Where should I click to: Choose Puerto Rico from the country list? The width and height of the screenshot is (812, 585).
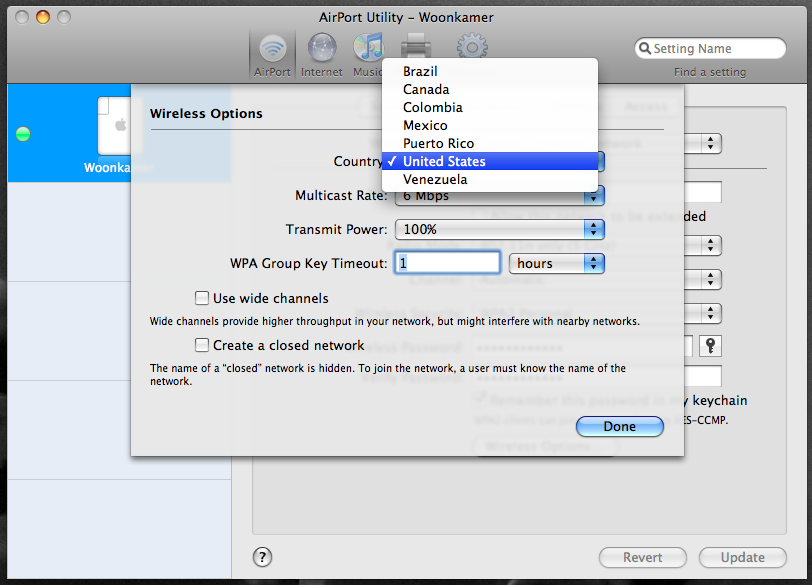click(490, 143)
